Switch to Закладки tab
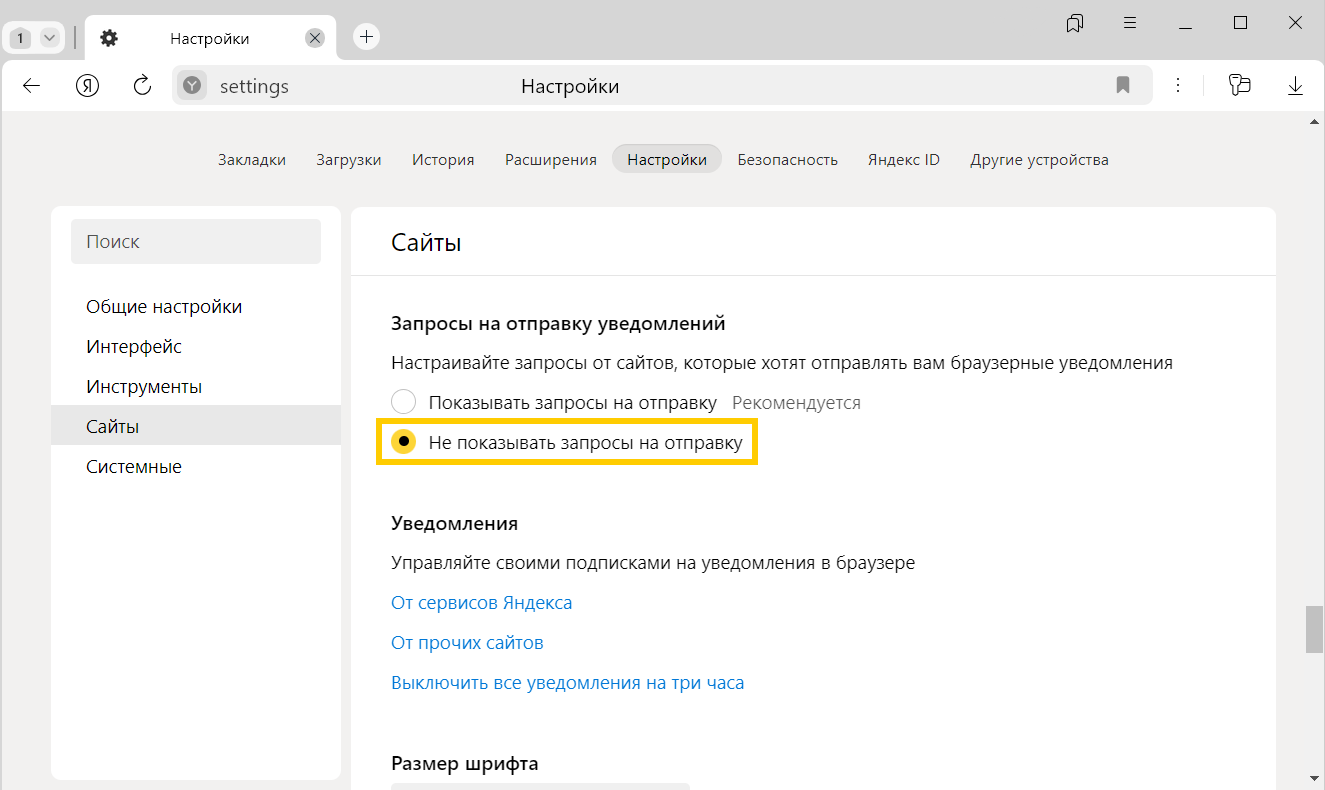This screenshot has width=1325, height=790. pos(252,160)
